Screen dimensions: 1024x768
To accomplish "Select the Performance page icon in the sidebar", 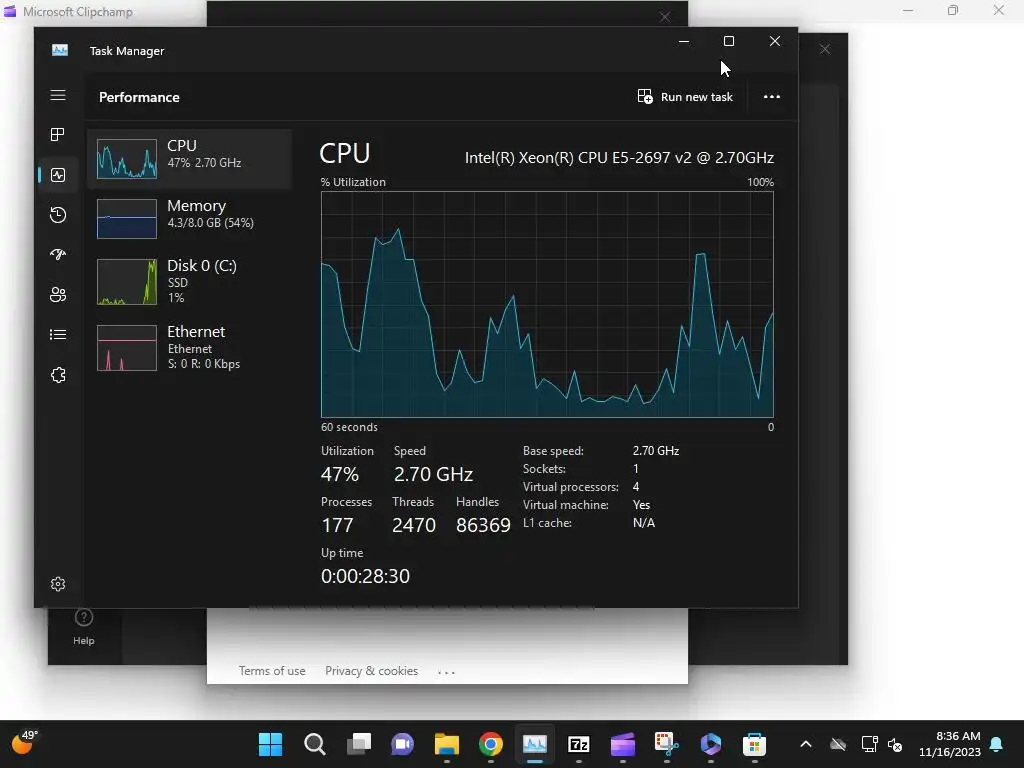I will pyautogui.click(x=58, y=175).
